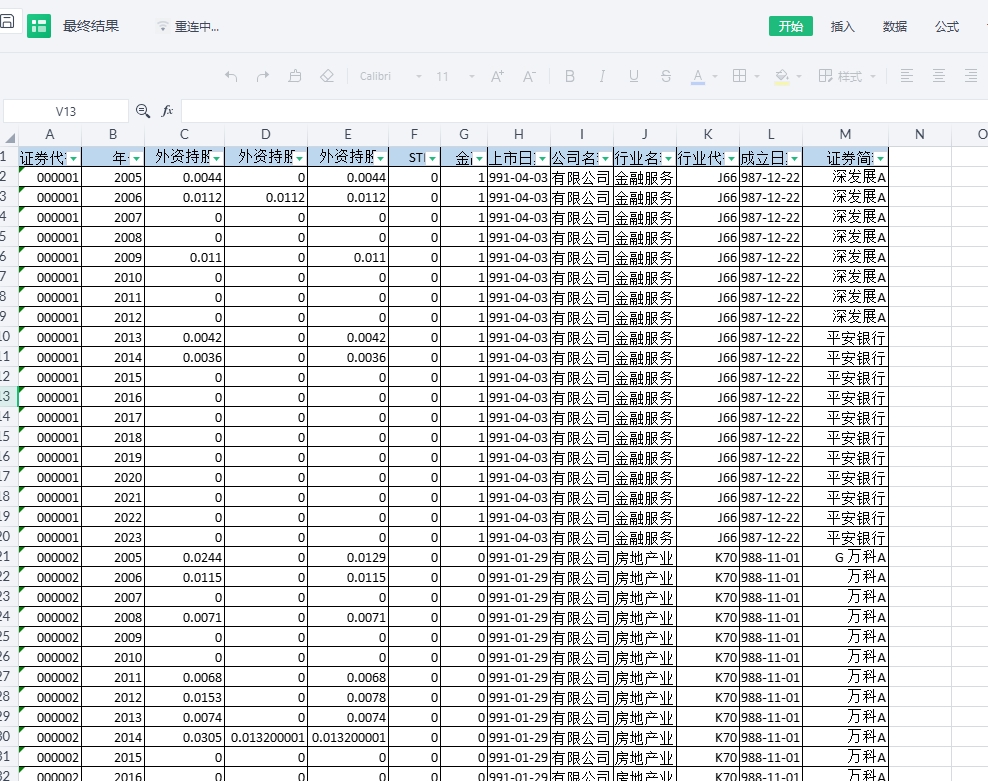This screenshot has height=781, width=988.
Task: Toggle underline formatting
Action: pos(634,76)
